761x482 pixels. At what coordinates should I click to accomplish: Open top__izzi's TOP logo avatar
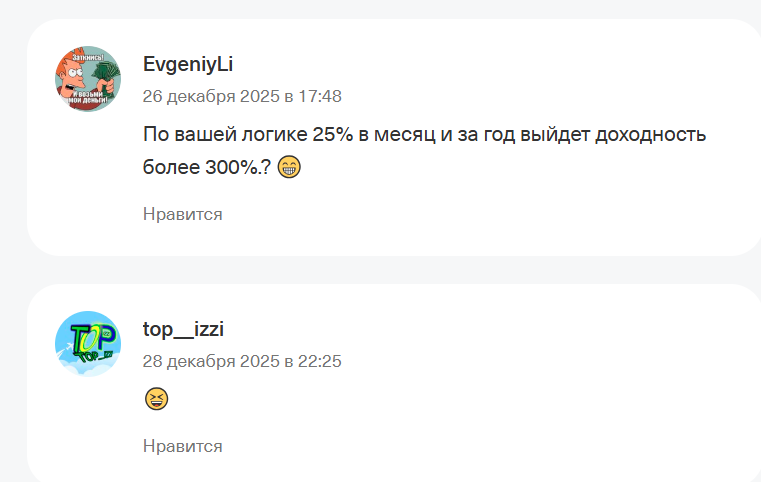(x=88, y=344)
